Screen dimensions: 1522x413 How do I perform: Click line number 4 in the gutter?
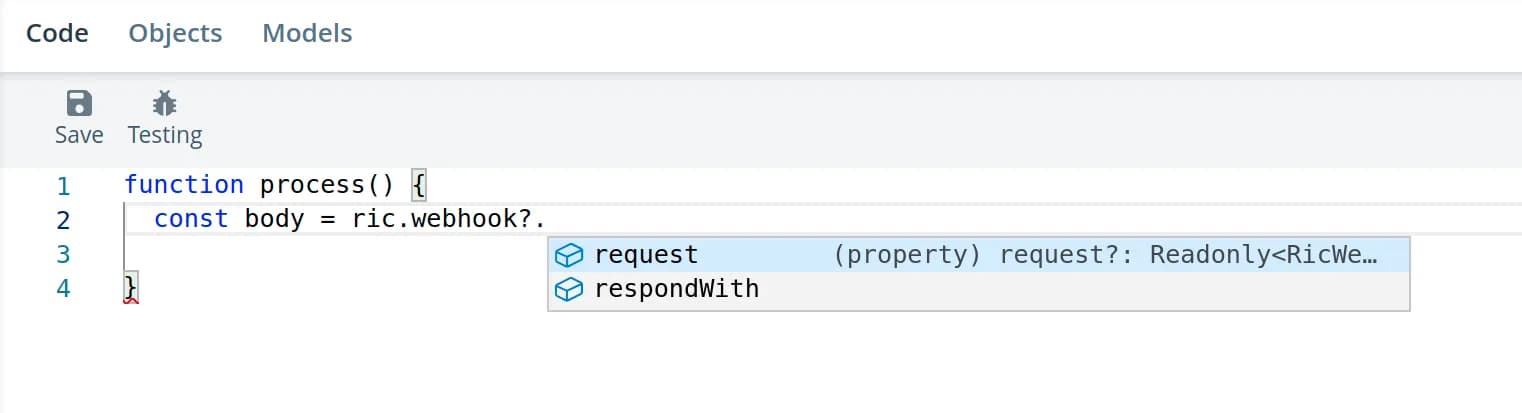coord(64,289)
